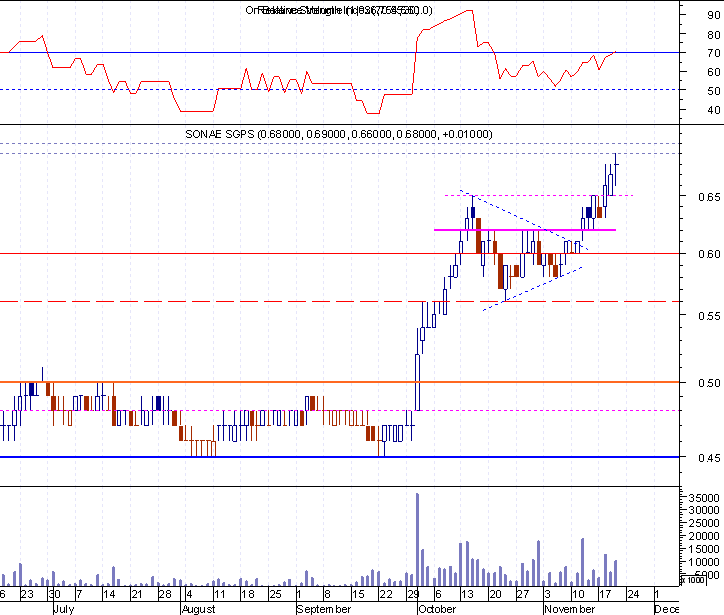This screenshot has height=615, width=724.
Task: Click the red RSI line peak above 90
Action: (470, 11)
